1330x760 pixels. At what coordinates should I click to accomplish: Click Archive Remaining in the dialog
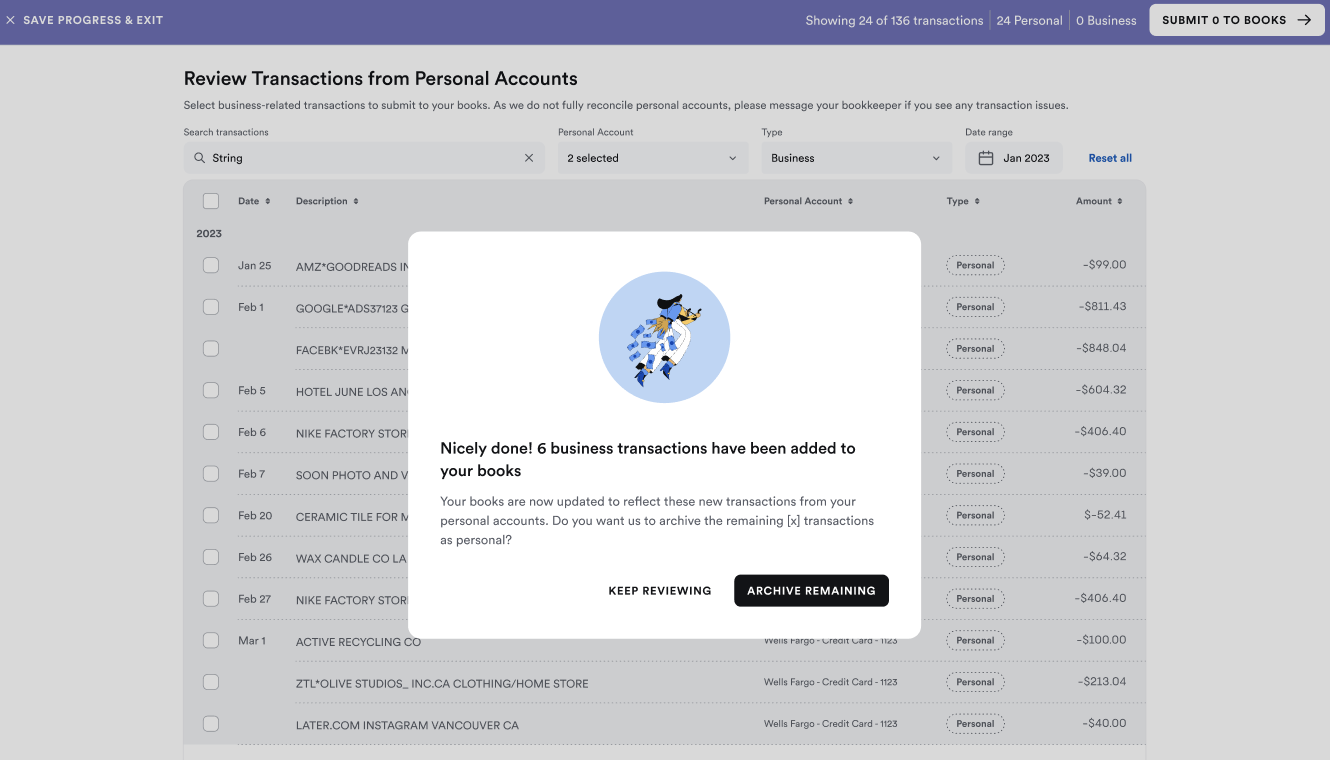pyautogui.click(x=811, y=590)
